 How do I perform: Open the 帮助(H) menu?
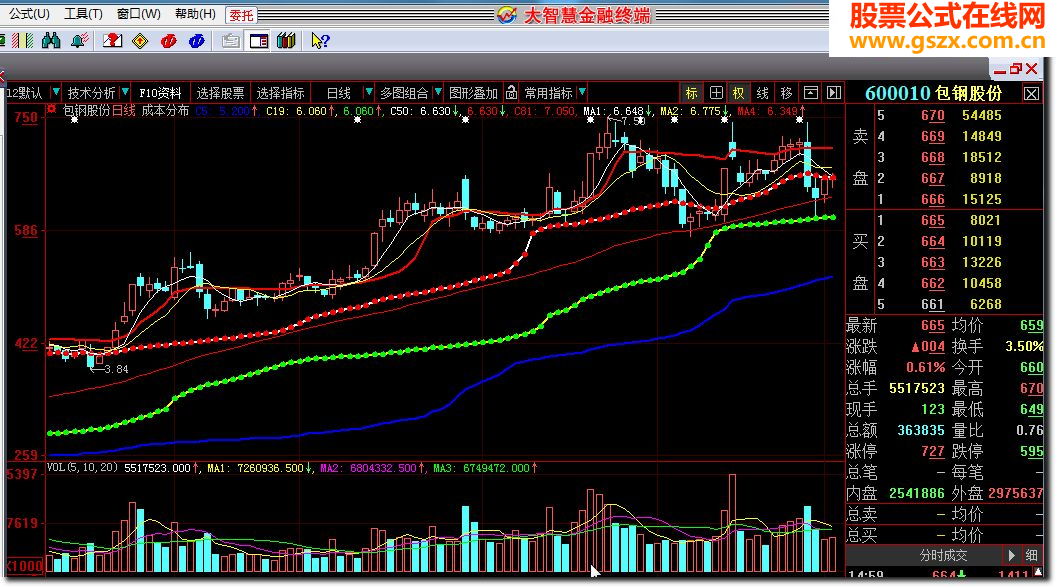[195, 13]
